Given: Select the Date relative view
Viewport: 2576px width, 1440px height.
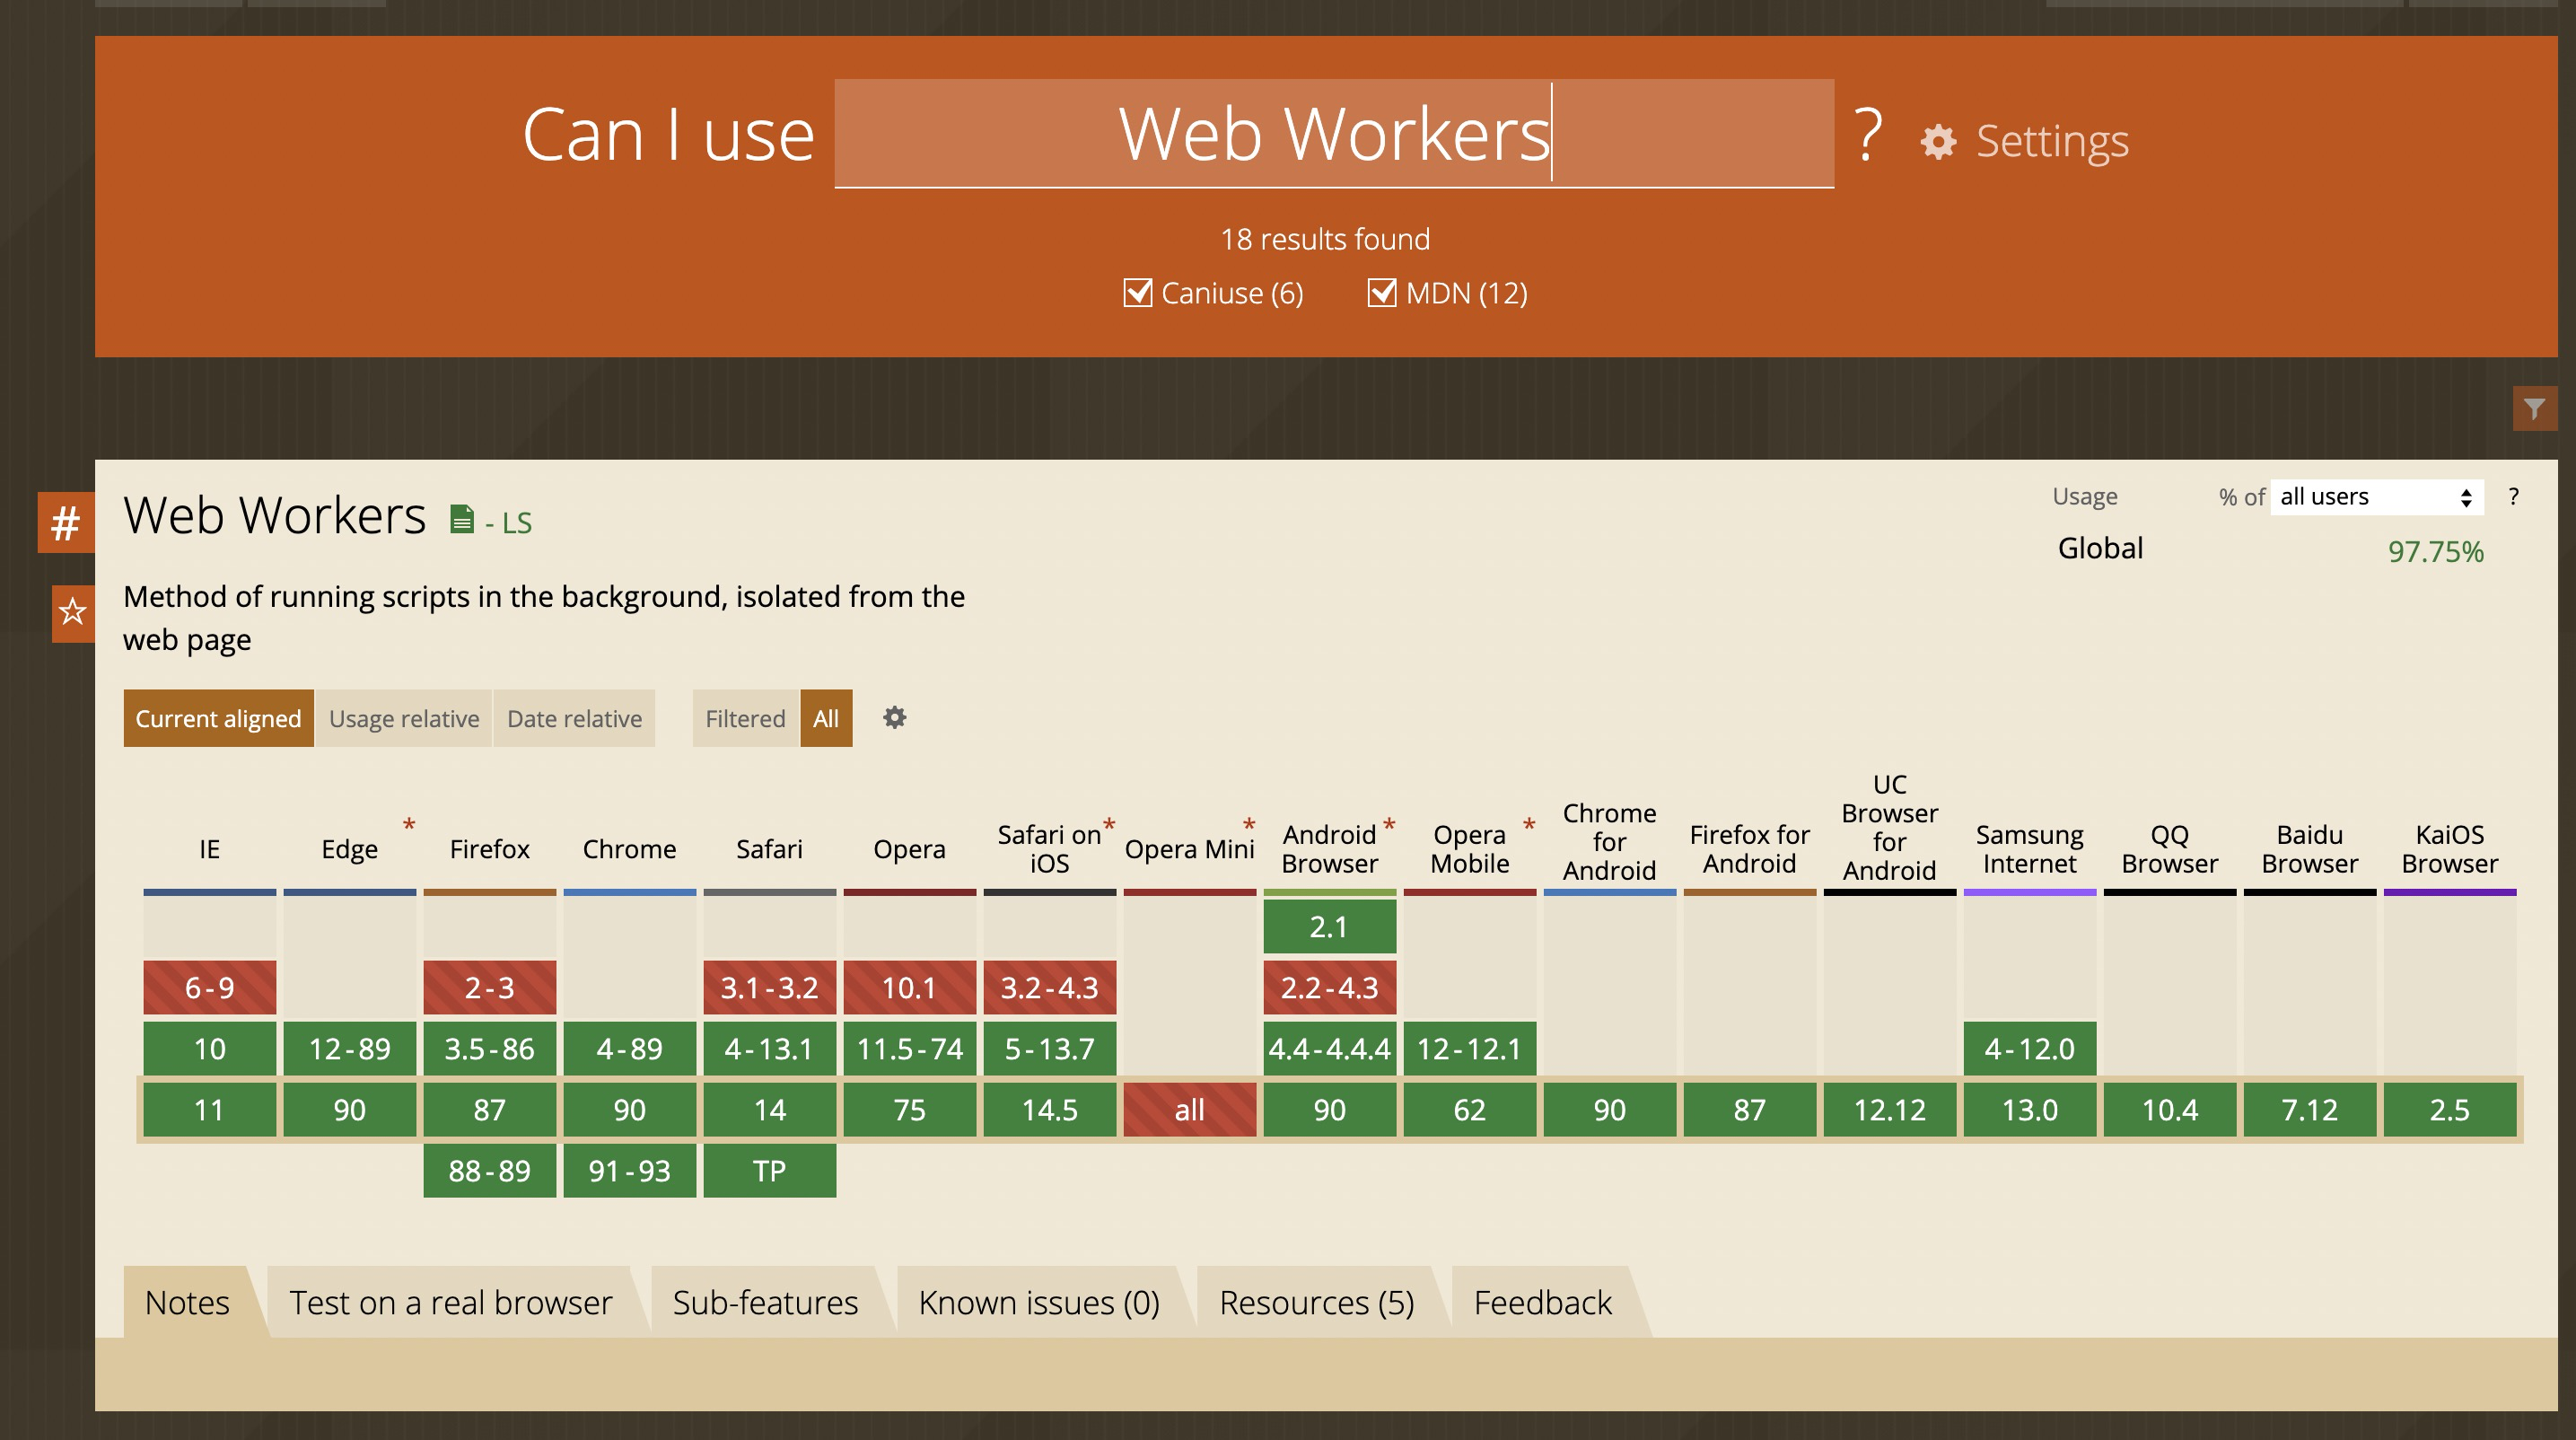Looking at the screenshot, I should (574, 718).
